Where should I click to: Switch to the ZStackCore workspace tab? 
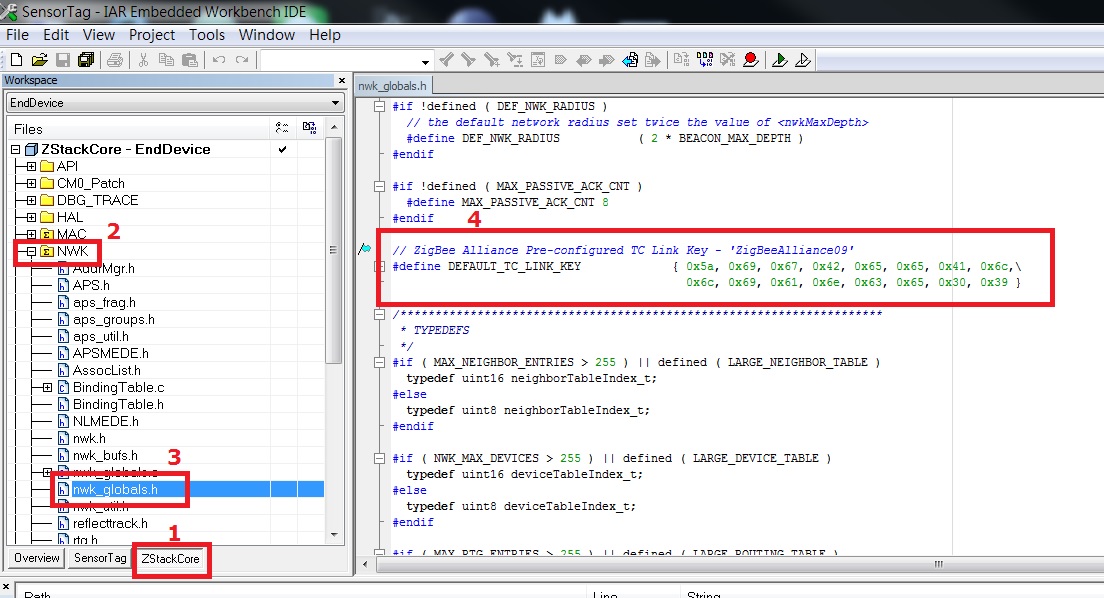coord(170,559)
